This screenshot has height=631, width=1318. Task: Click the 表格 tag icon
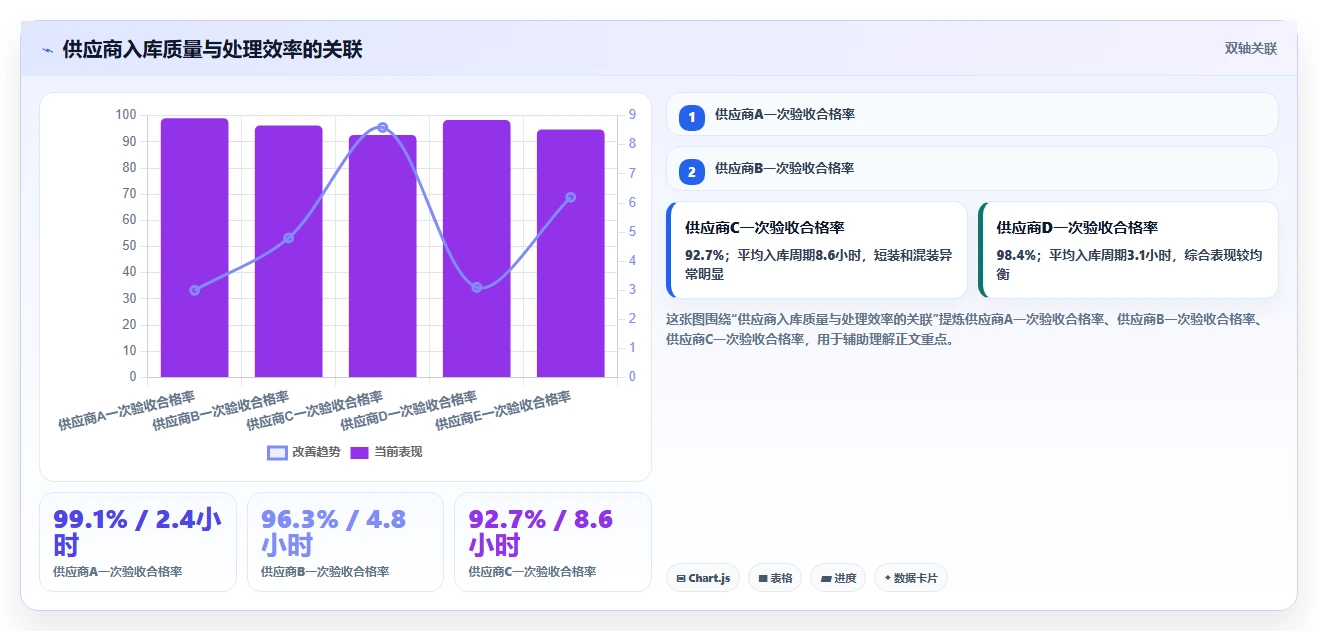pos(763,578)
